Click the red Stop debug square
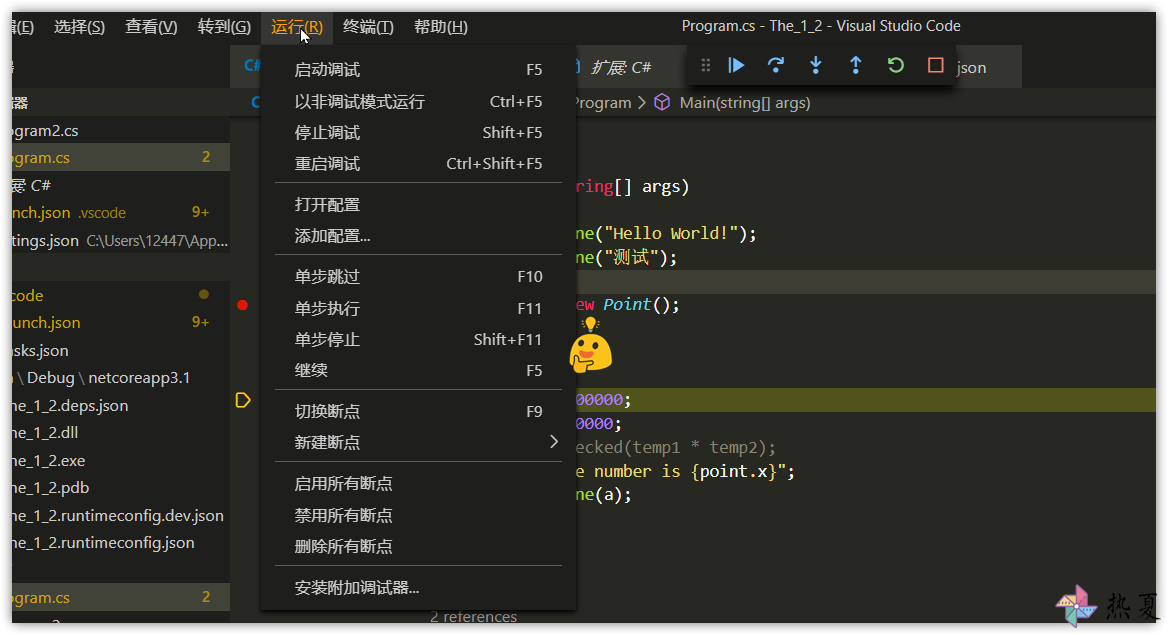 pos(936,66)
